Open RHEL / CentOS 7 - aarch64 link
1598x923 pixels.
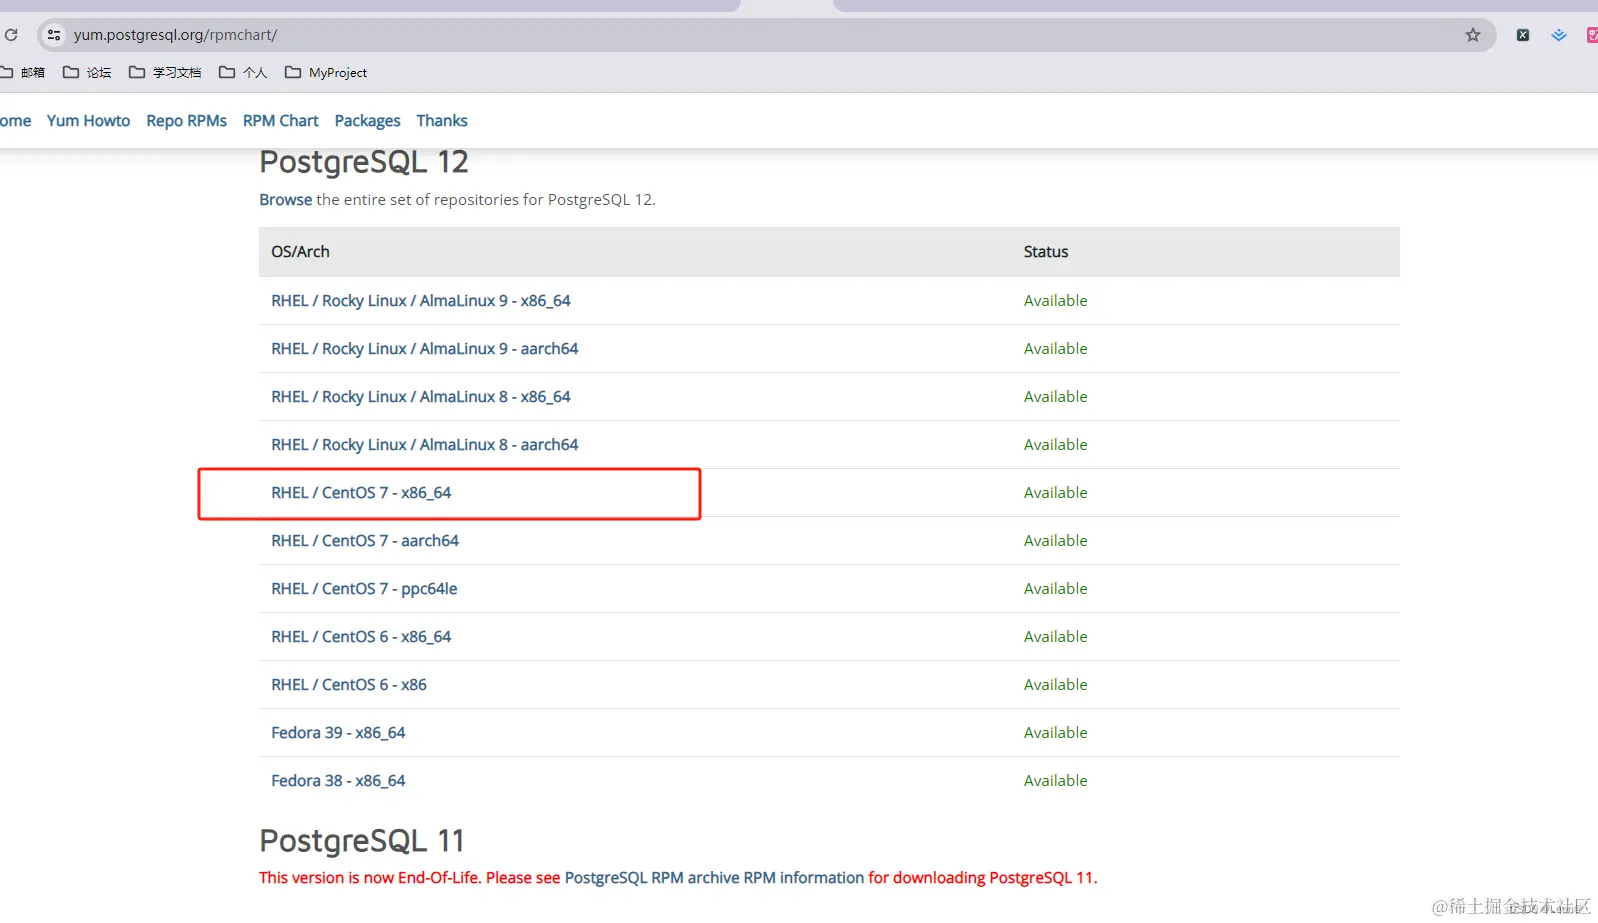pos(365,541)
